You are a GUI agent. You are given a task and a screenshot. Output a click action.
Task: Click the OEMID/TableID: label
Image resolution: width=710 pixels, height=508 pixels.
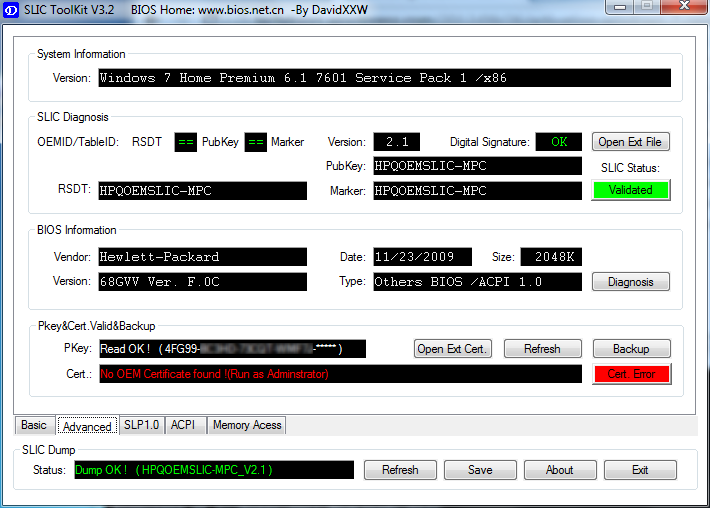(x=78, y=142)
